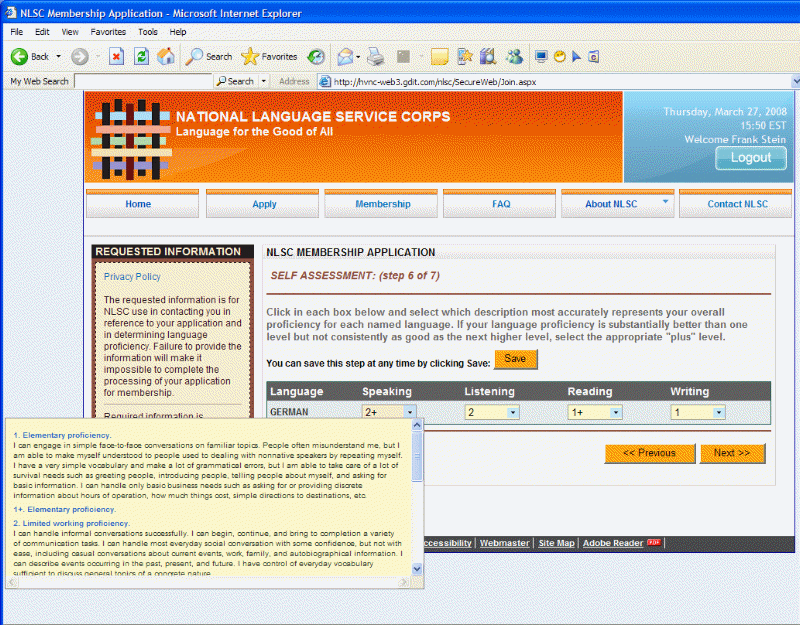Viewport: 800px width, 625px height.
Task: Open the Back button history dropdown arrow
Action: point(58,57)
